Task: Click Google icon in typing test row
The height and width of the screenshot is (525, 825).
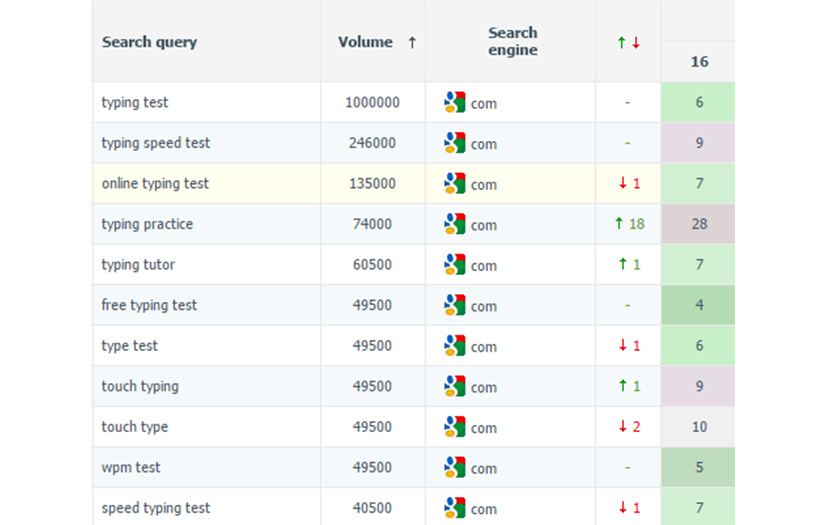Action: tap(455, 102)
